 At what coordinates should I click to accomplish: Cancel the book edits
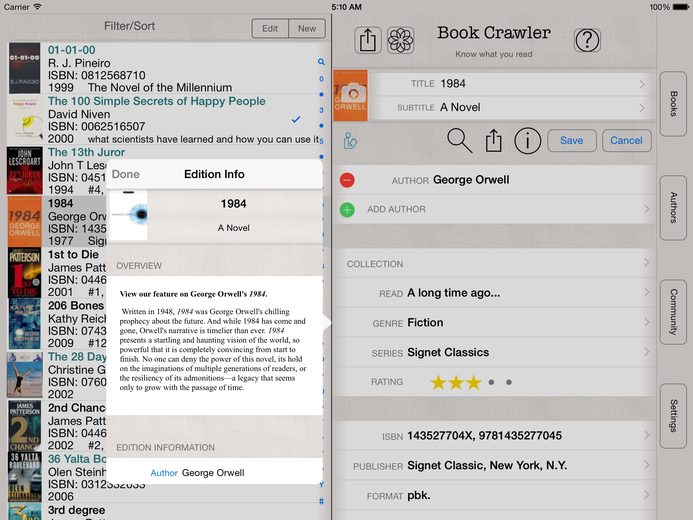click(626, 140)
